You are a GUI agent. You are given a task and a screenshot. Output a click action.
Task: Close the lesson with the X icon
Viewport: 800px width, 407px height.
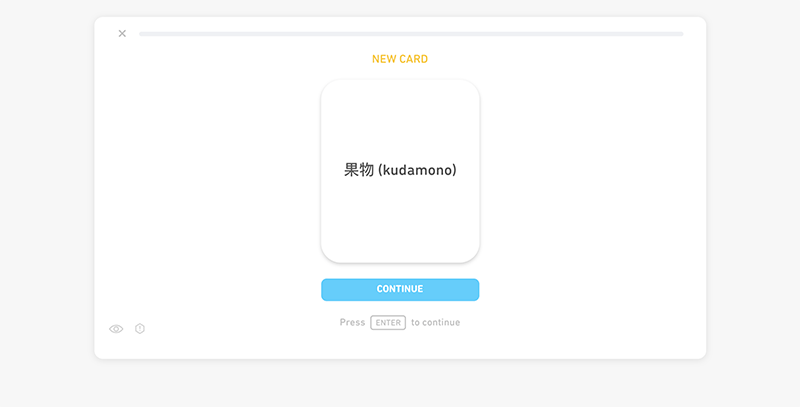(122, 34)
